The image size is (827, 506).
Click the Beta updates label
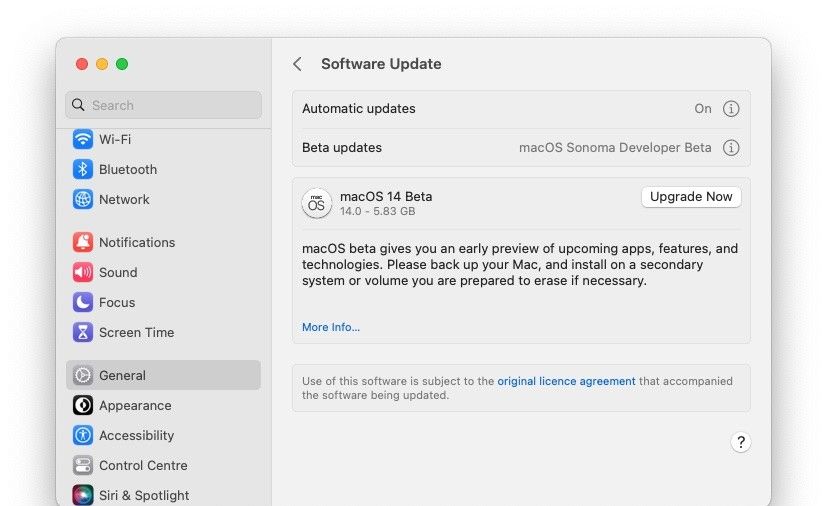click(x=342, y=148)
